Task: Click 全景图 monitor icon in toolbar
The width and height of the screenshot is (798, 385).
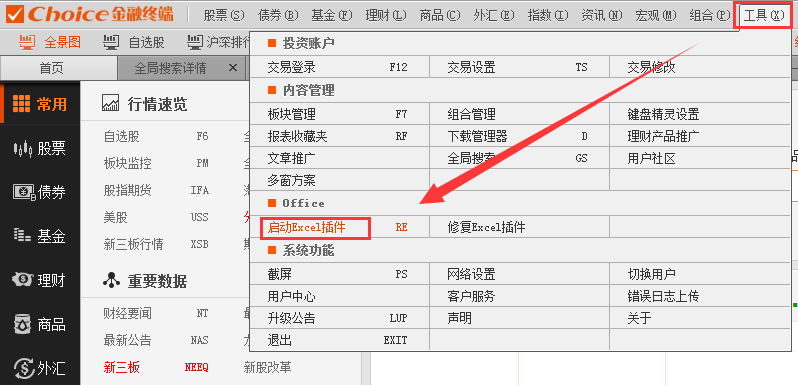Action: point(27,42)
